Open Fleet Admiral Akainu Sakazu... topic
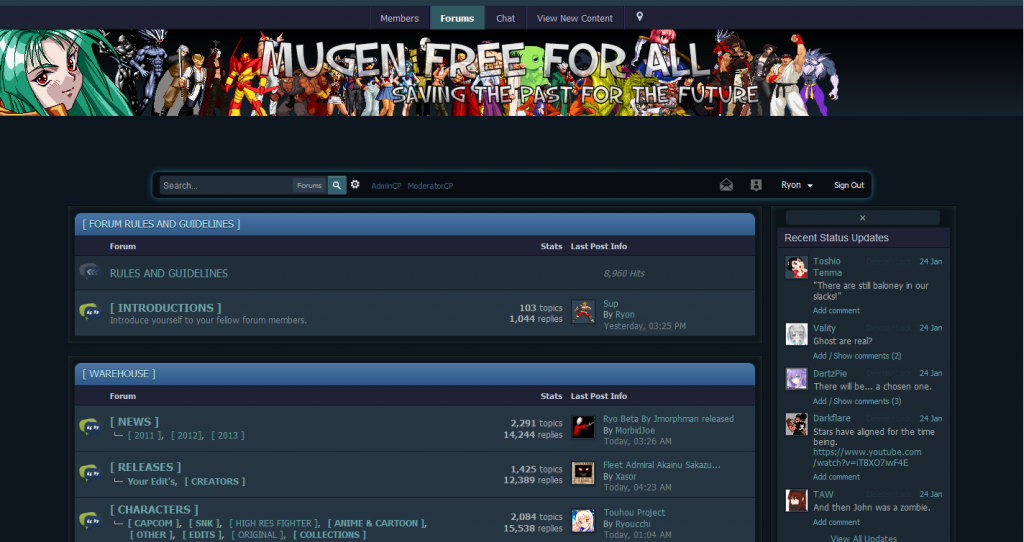1024x542 pixels. (662, 465)
